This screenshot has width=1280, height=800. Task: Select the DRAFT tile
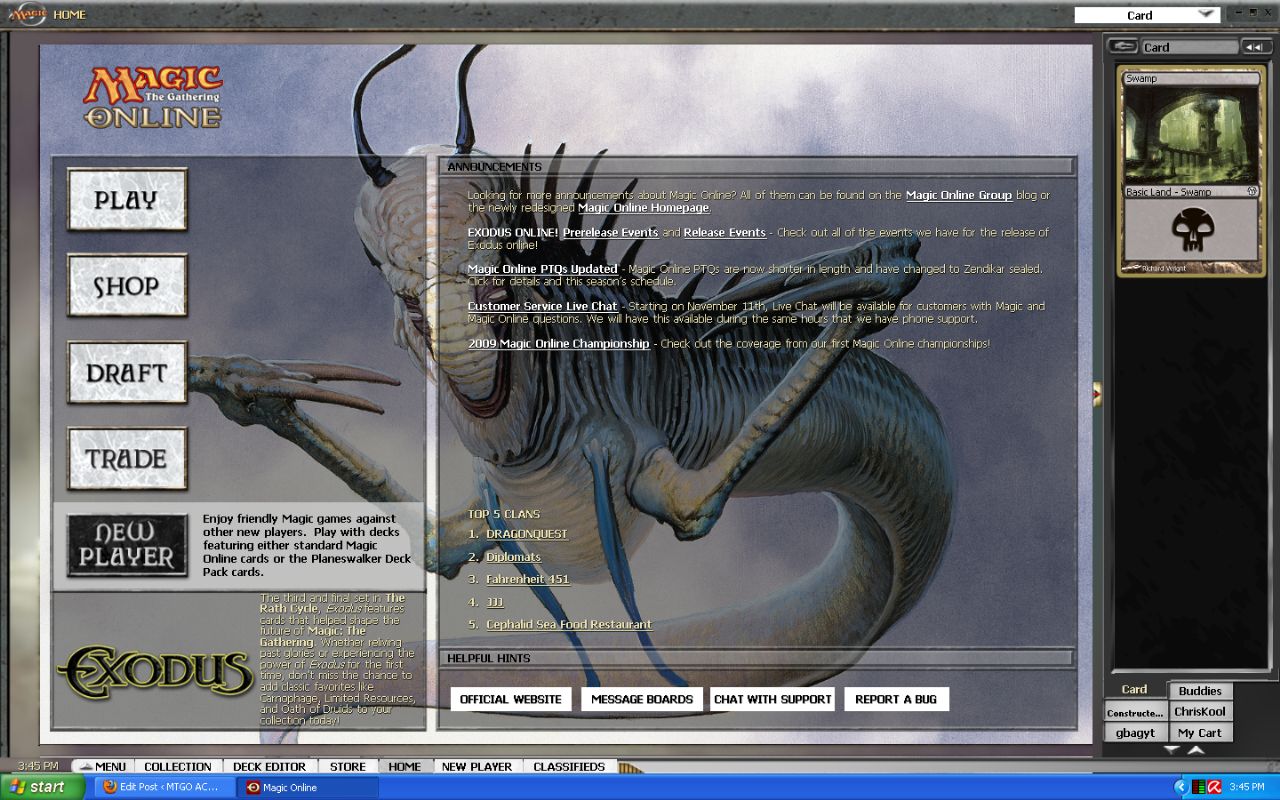point(127,372)
